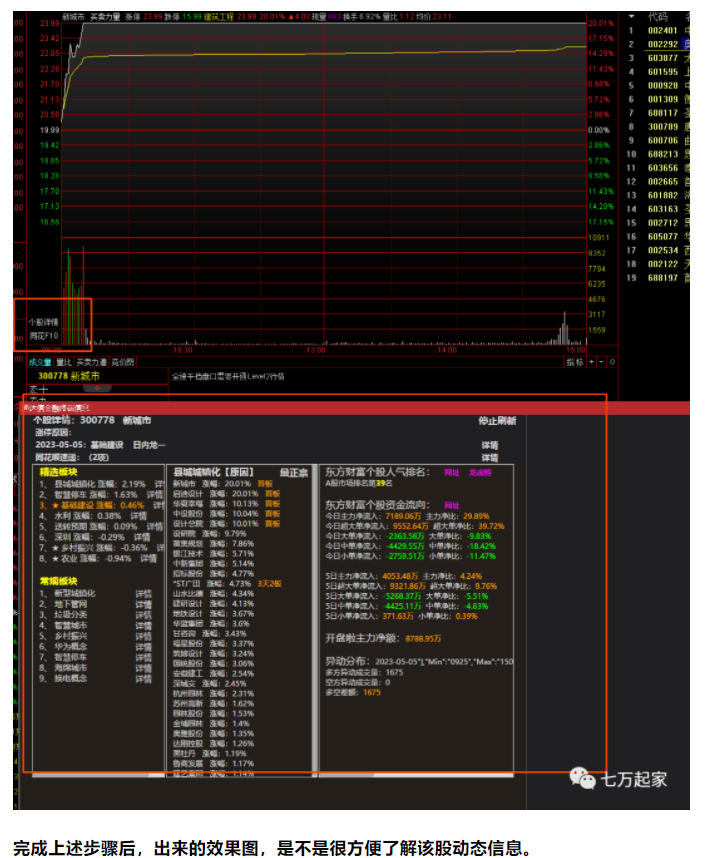
Task: Select stock code 603877 in the list
Action: click(x=662, y=58)
